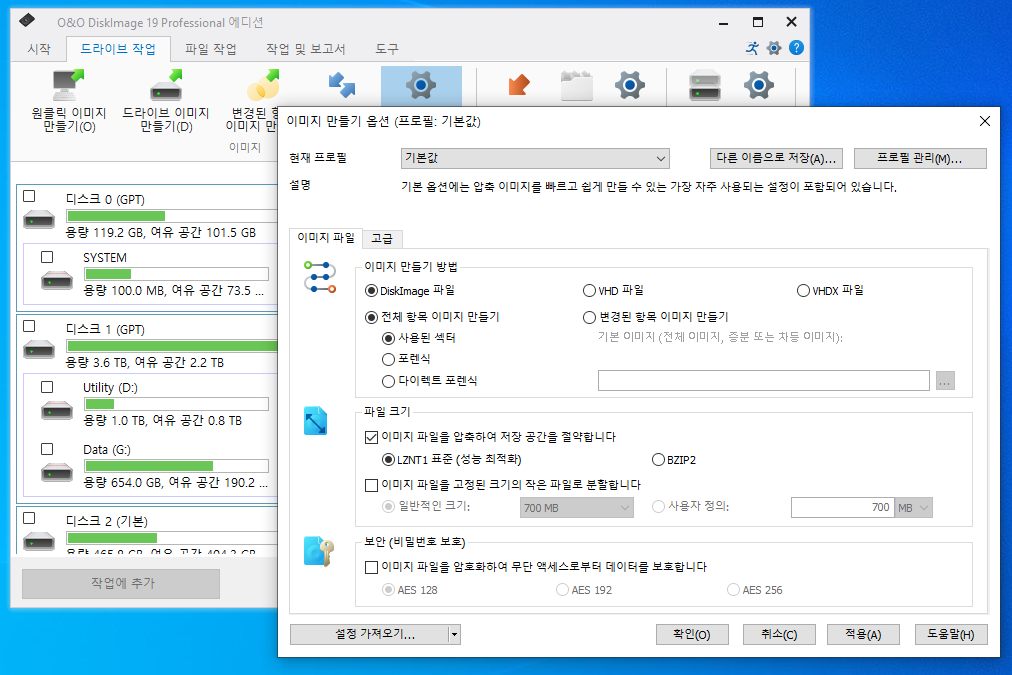Select the 포렌식 radio button
The width and height of the screenshot is (1012, 675).
coord(389,359)
